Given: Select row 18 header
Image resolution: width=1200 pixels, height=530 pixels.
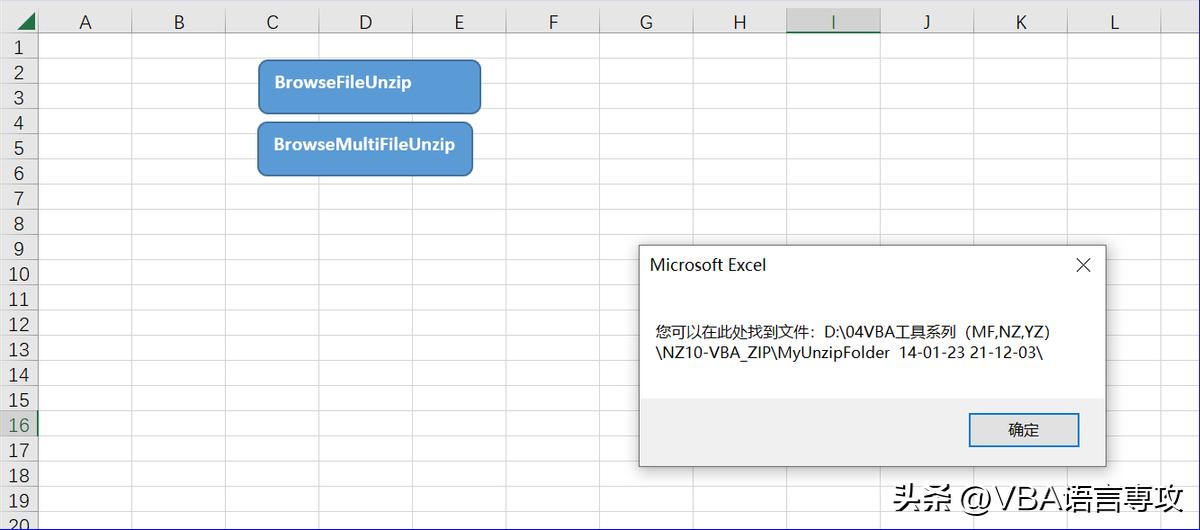Looking at the screenshot, I should tap(19, 476).
